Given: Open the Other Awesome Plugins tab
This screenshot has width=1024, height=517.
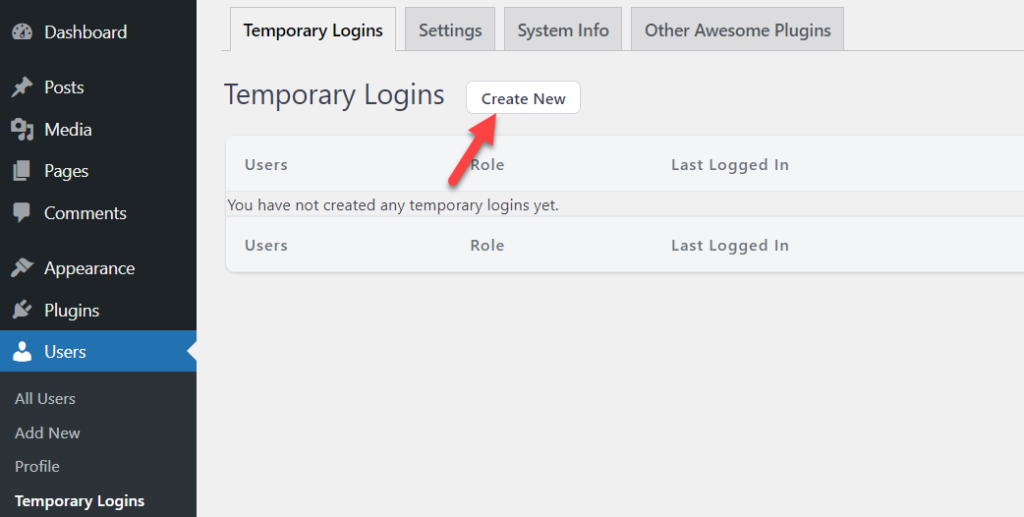Looking at the screenshot, I should coord(737,29).
